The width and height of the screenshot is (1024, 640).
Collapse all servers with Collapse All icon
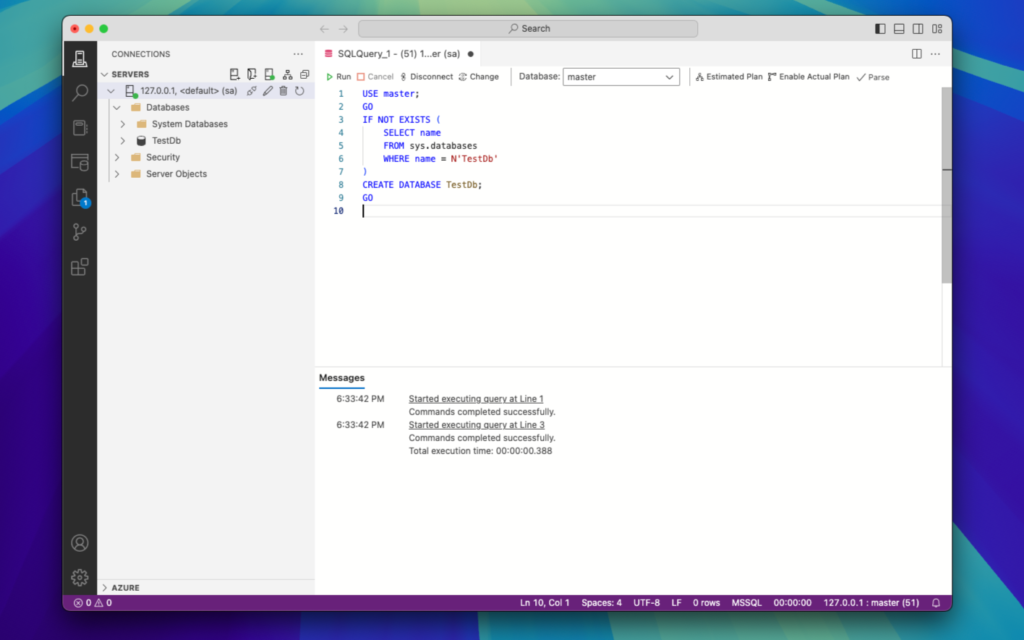pos(304,74)
